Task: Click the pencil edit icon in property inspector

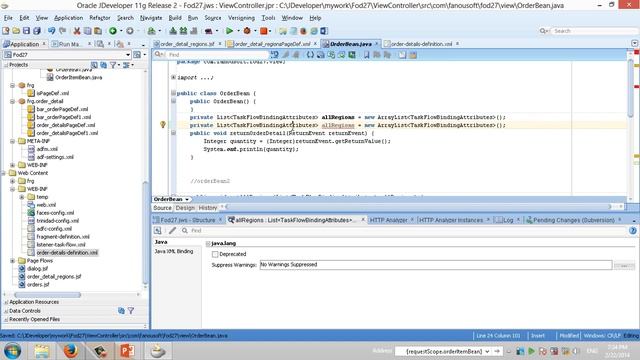Action: pyautogui.click(x=173, y=231)
